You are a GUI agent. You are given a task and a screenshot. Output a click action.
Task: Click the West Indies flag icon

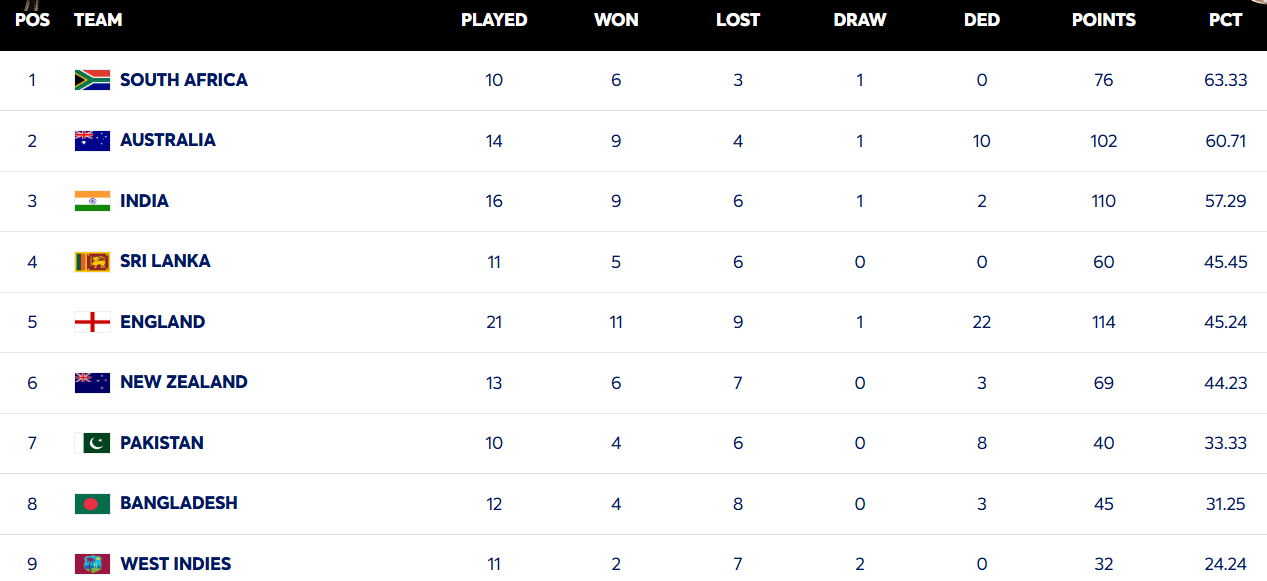tap(92, 564)
